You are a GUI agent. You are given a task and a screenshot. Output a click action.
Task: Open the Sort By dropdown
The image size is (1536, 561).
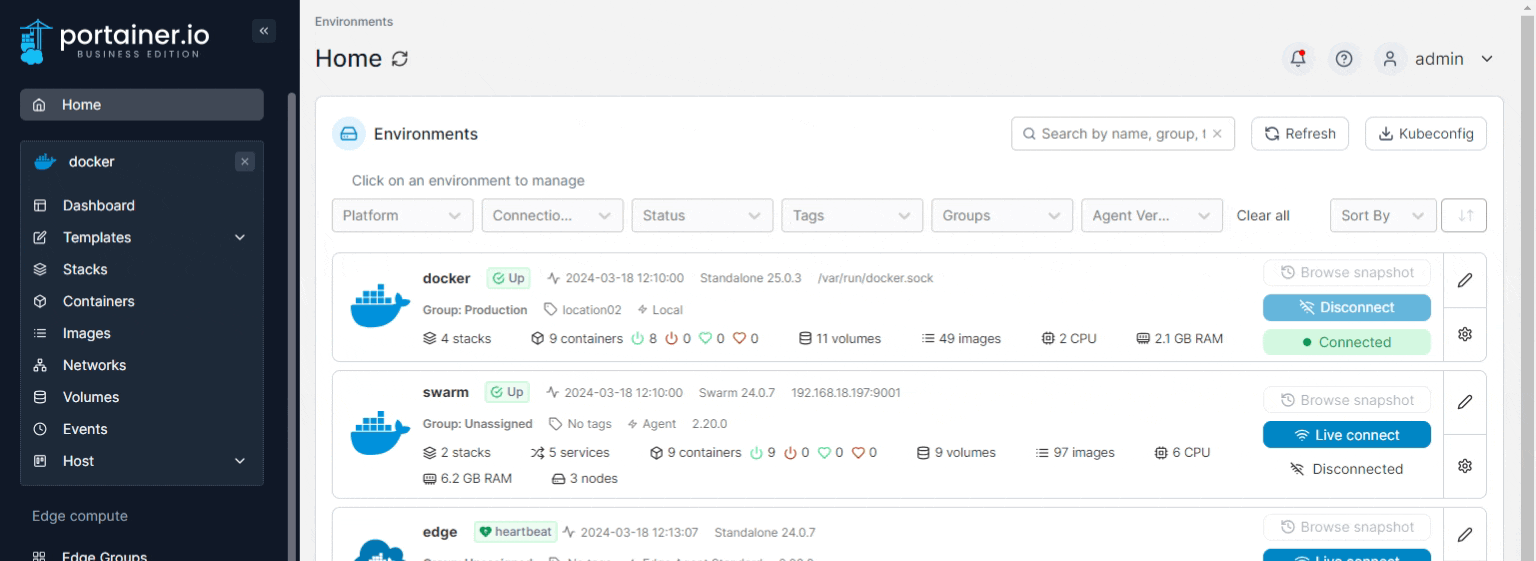tap(1382, 215)
